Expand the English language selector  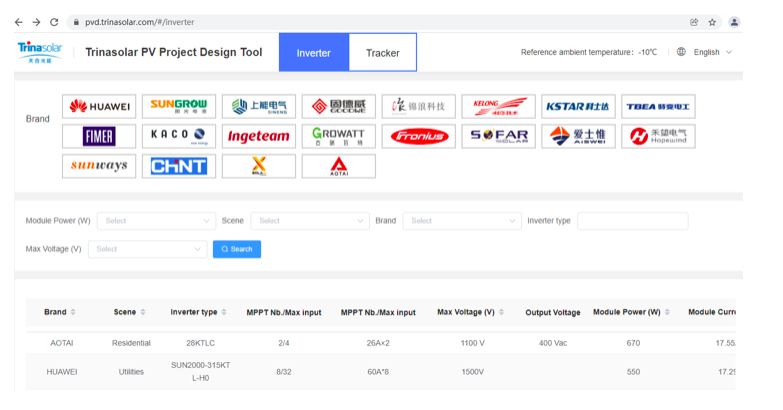[x=713, y=52]
